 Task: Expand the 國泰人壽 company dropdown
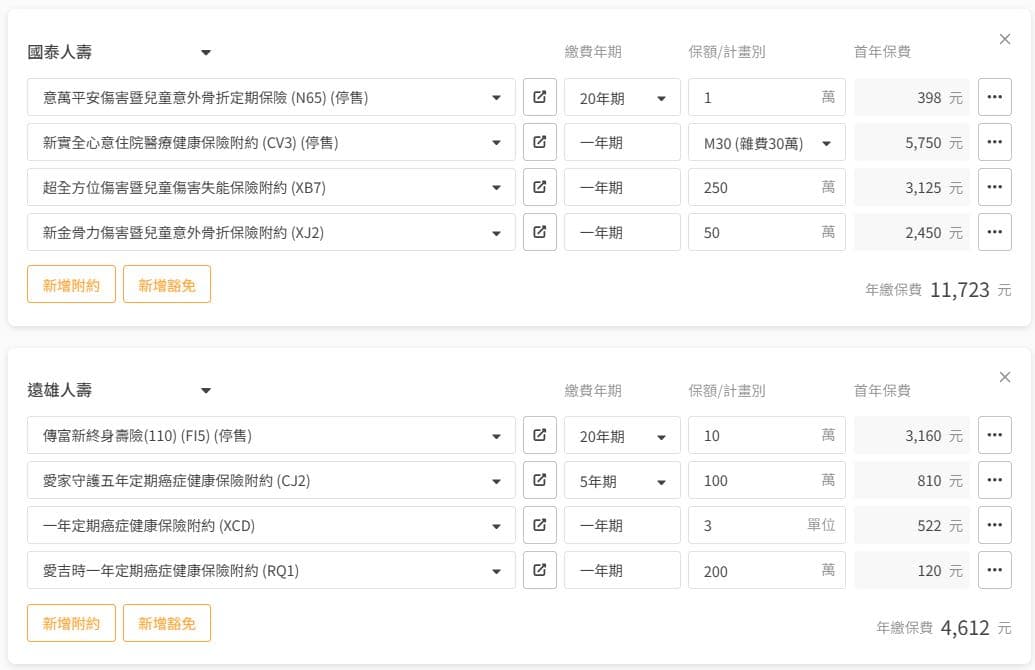(x=205, y=52)
